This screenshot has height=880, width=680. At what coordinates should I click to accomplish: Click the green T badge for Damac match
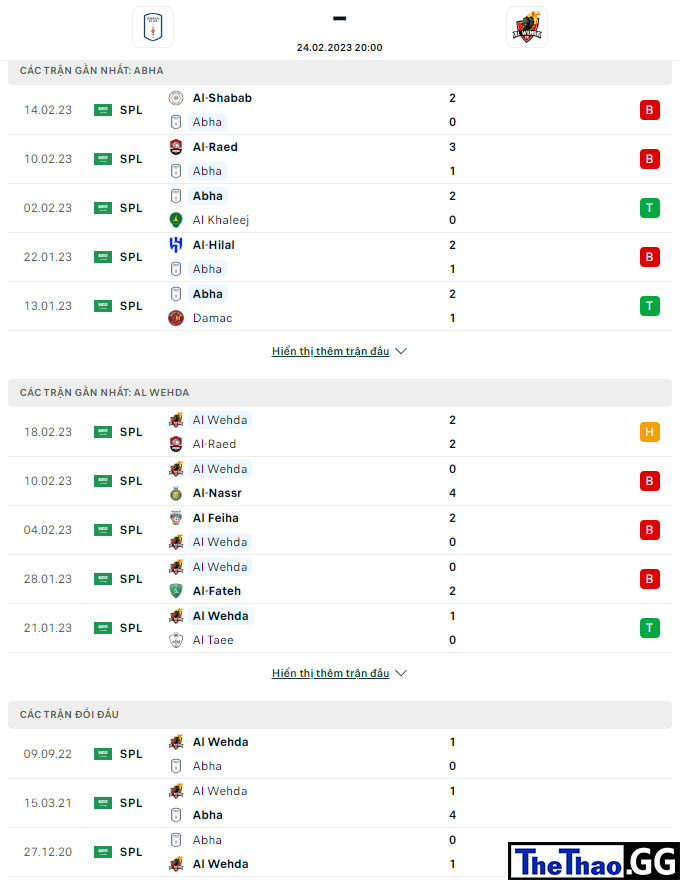650,306
